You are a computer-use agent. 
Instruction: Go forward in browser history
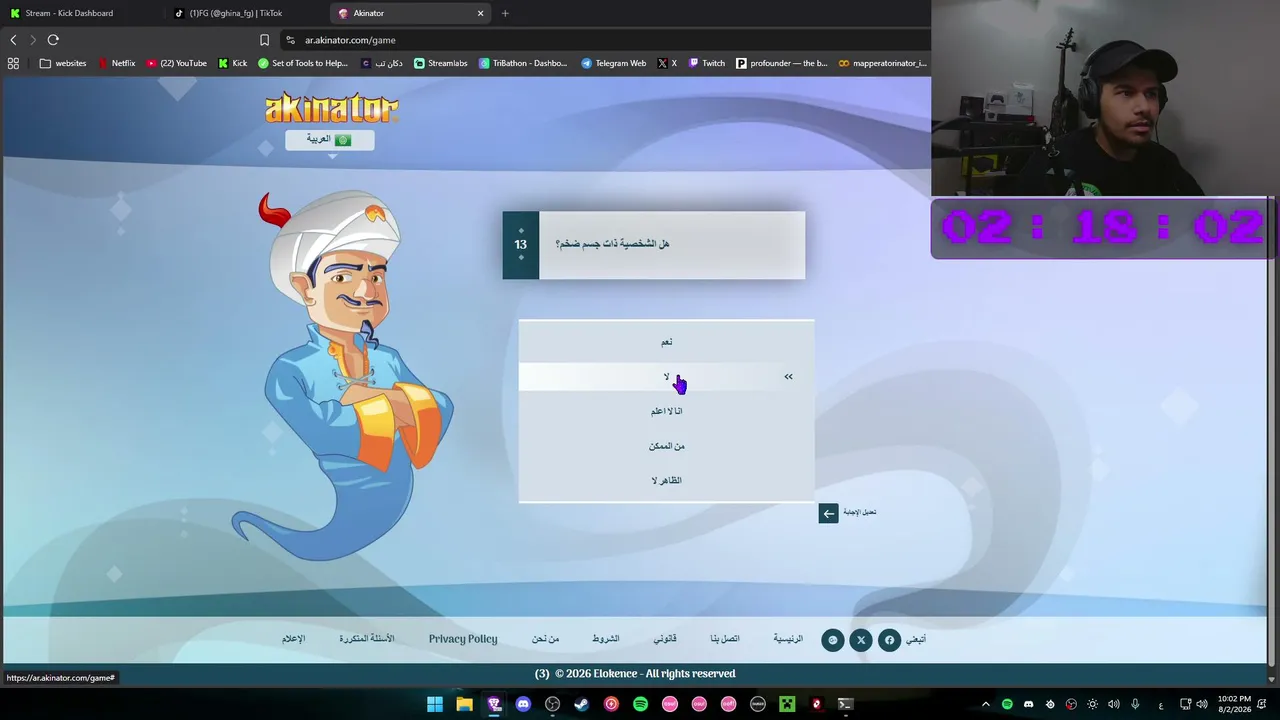click(x=33, y=40)
